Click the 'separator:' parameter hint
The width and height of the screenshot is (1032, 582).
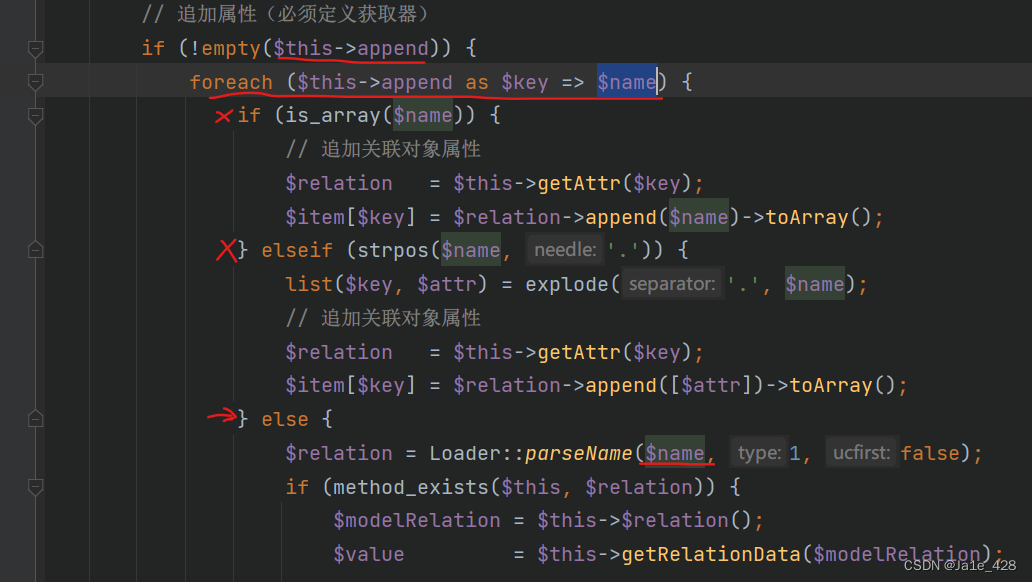point(672,284)
